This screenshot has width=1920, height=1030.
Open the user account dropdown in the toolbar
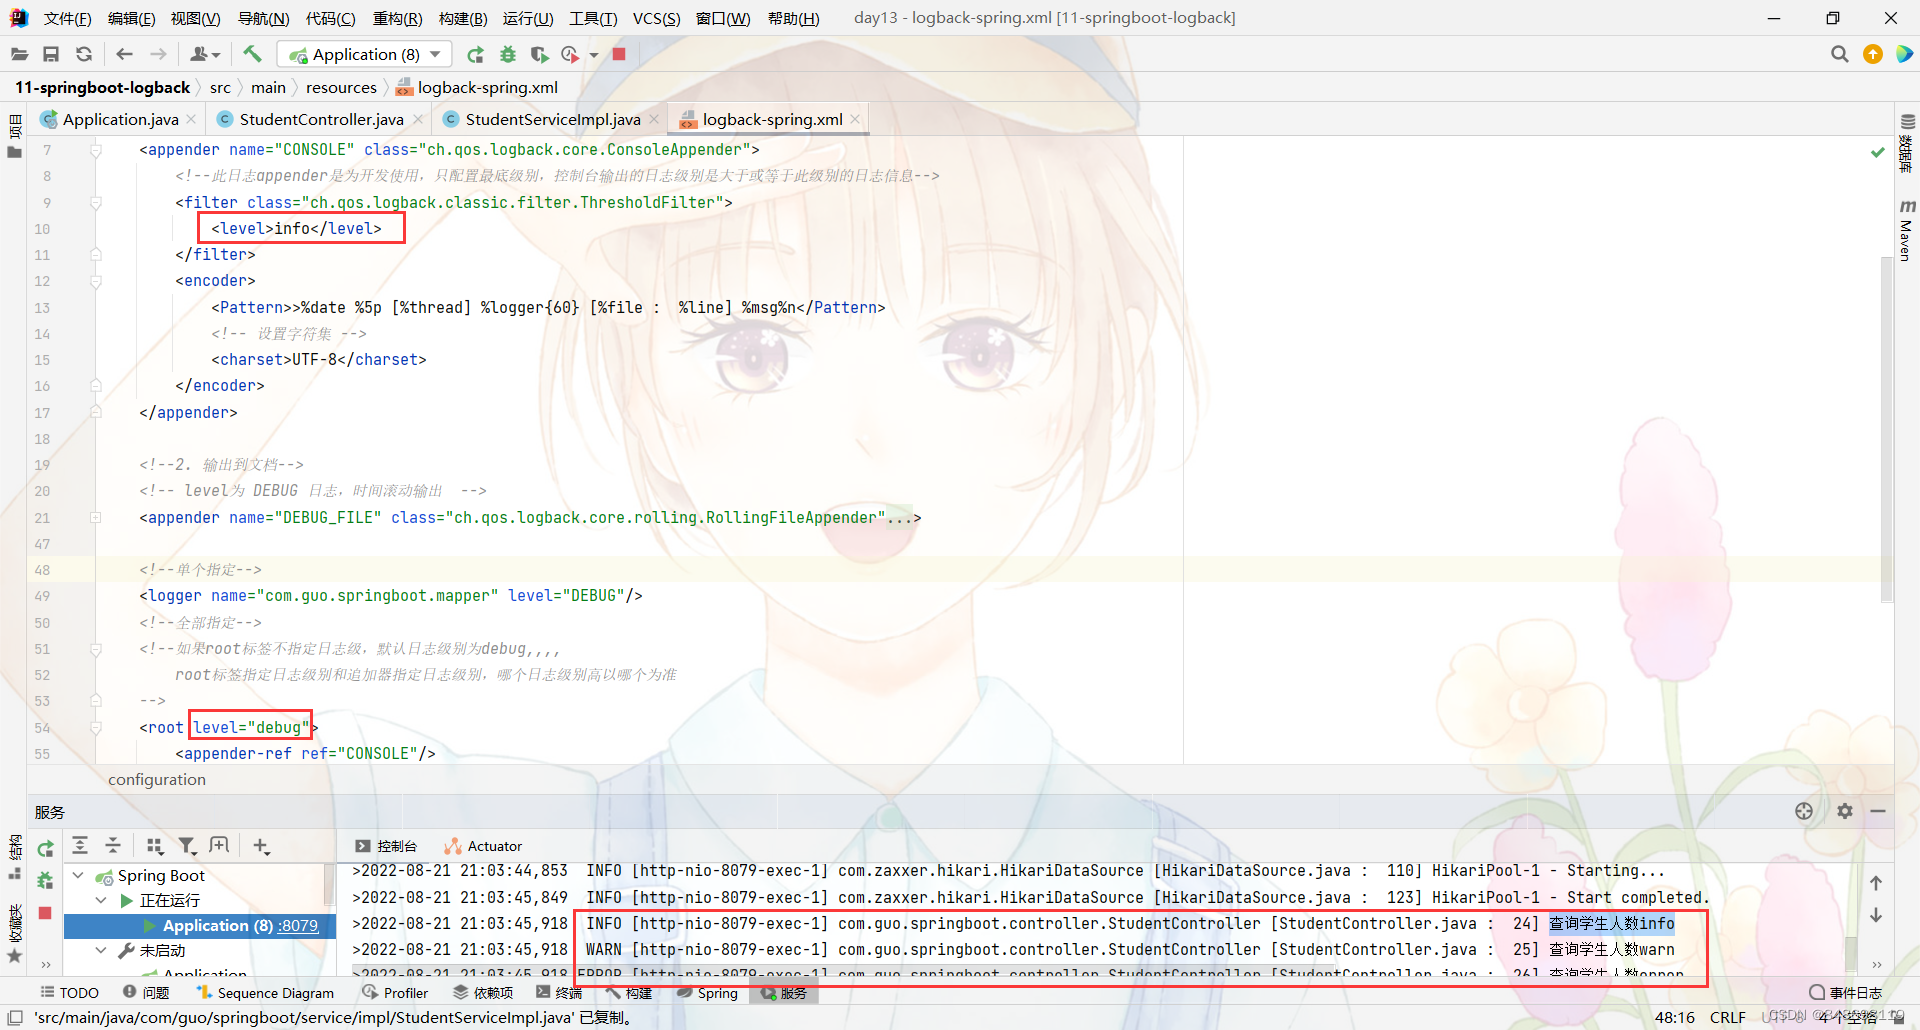(205, 54)
